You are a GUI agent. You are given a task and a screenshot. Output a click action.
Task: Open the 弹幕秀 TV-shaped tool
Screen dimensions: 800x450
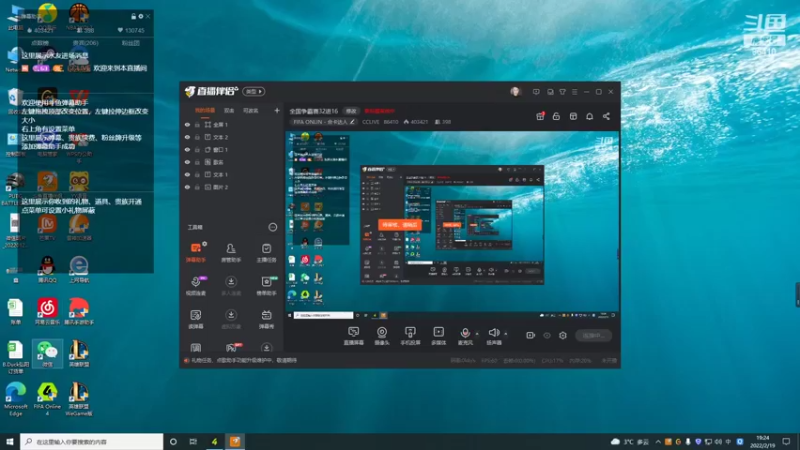266,319
